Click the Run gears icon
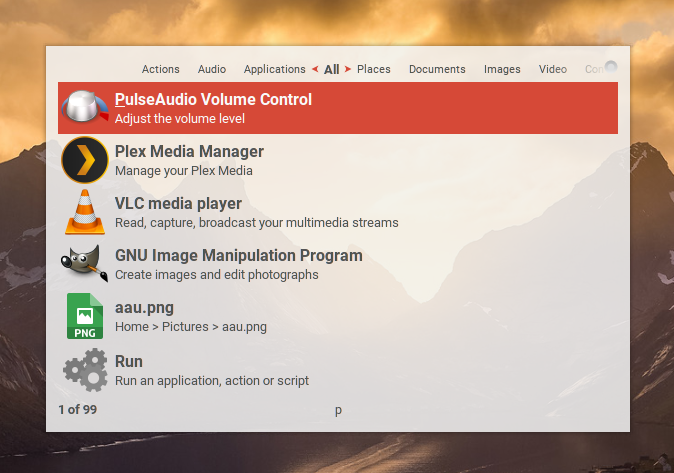 click(85, 370)
